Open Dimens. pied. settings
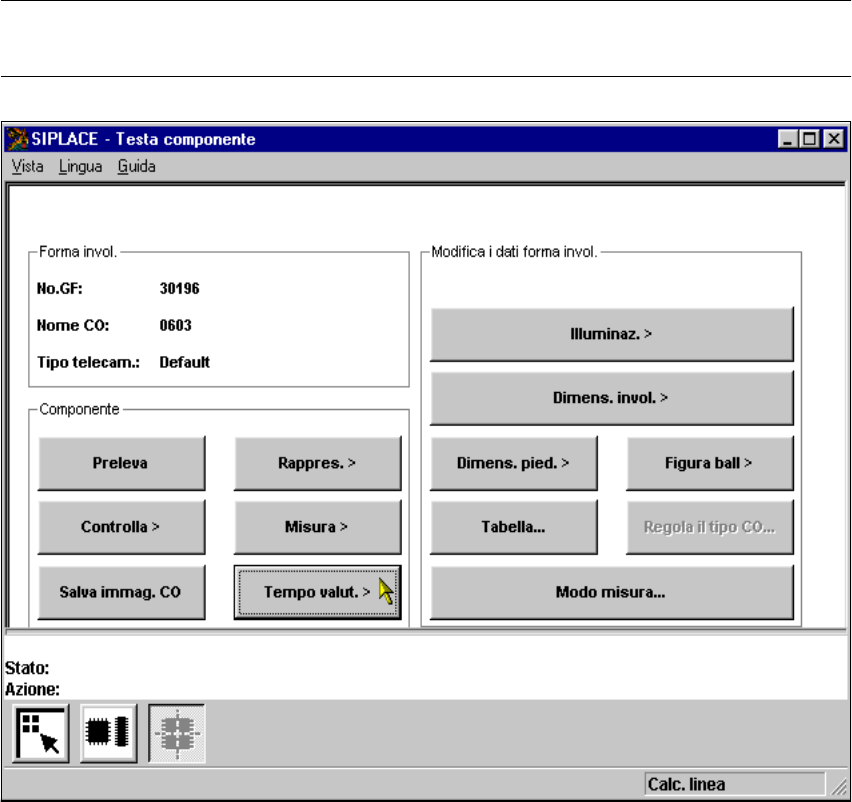 513,463
